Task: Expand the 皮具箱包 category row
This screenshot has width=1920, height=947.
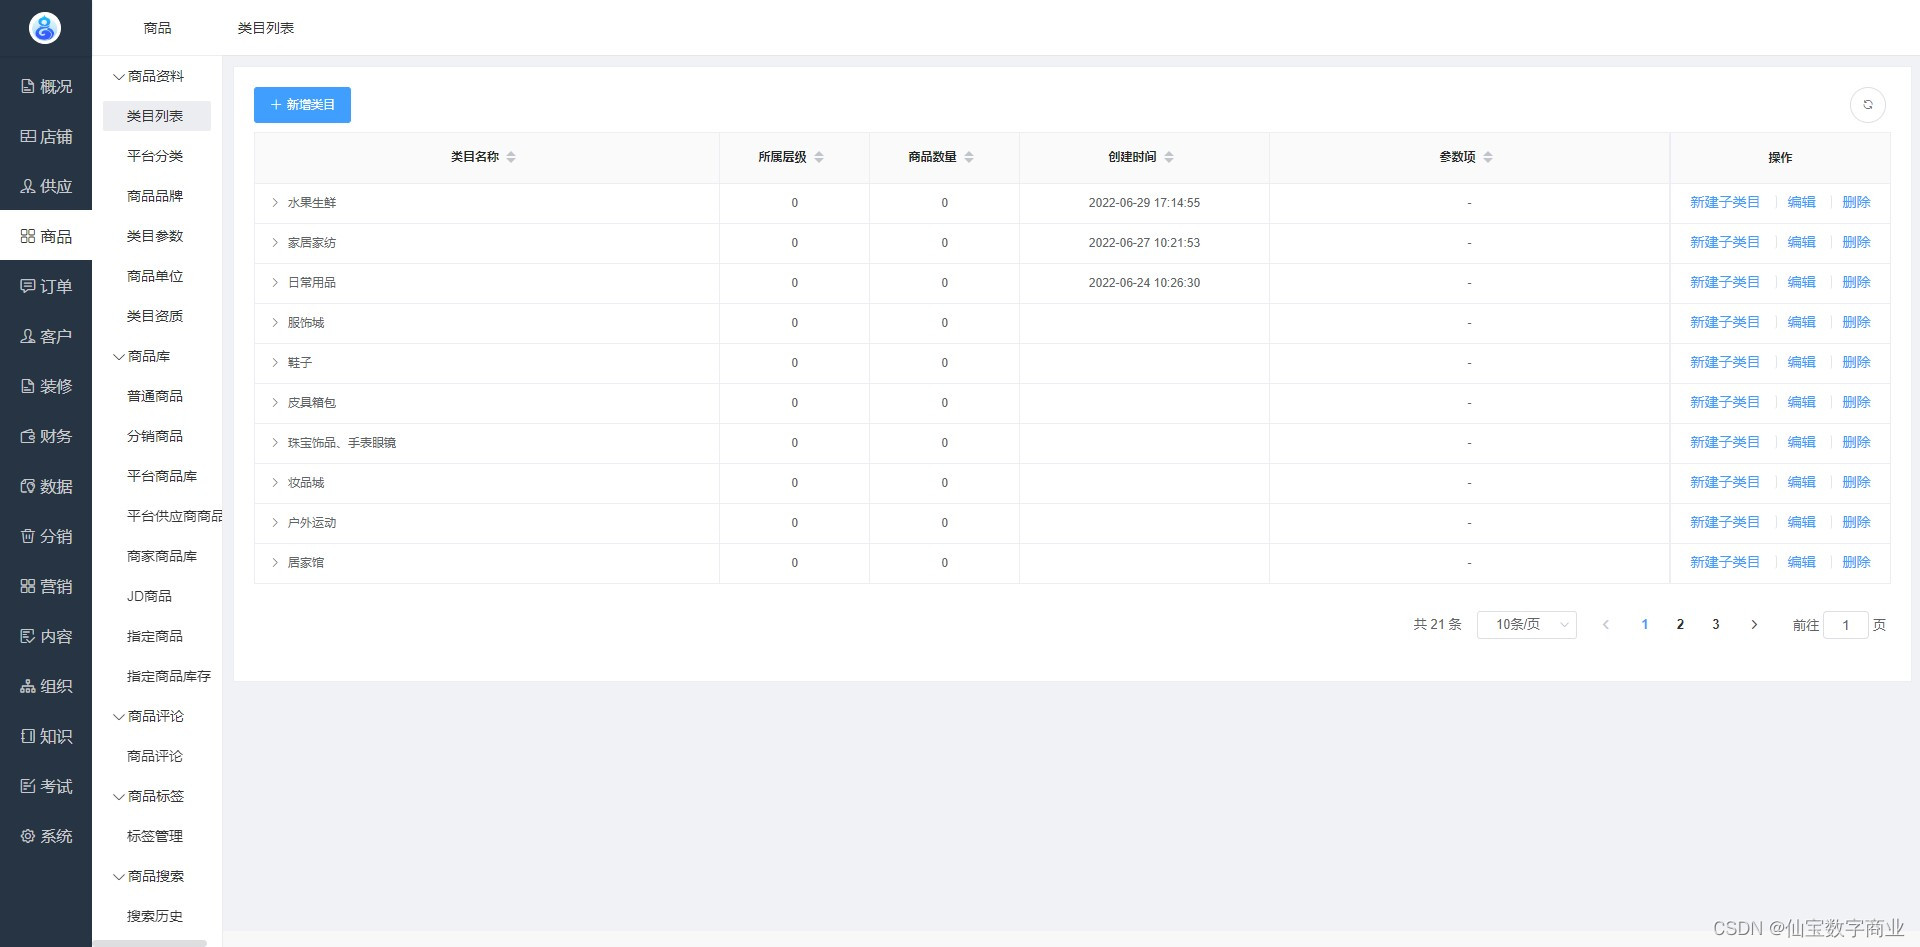Action: [275, 403]
